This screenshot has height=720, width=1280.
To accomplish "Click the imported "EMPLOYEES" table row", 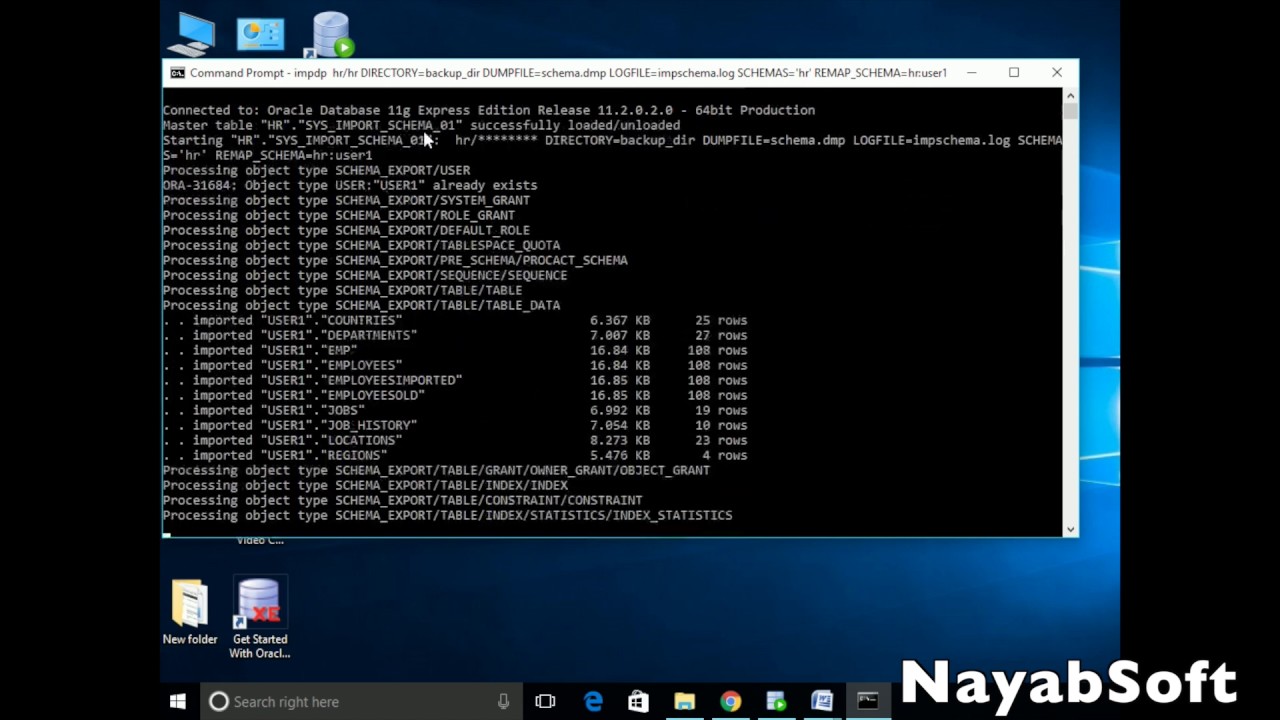I will [455, 365].
